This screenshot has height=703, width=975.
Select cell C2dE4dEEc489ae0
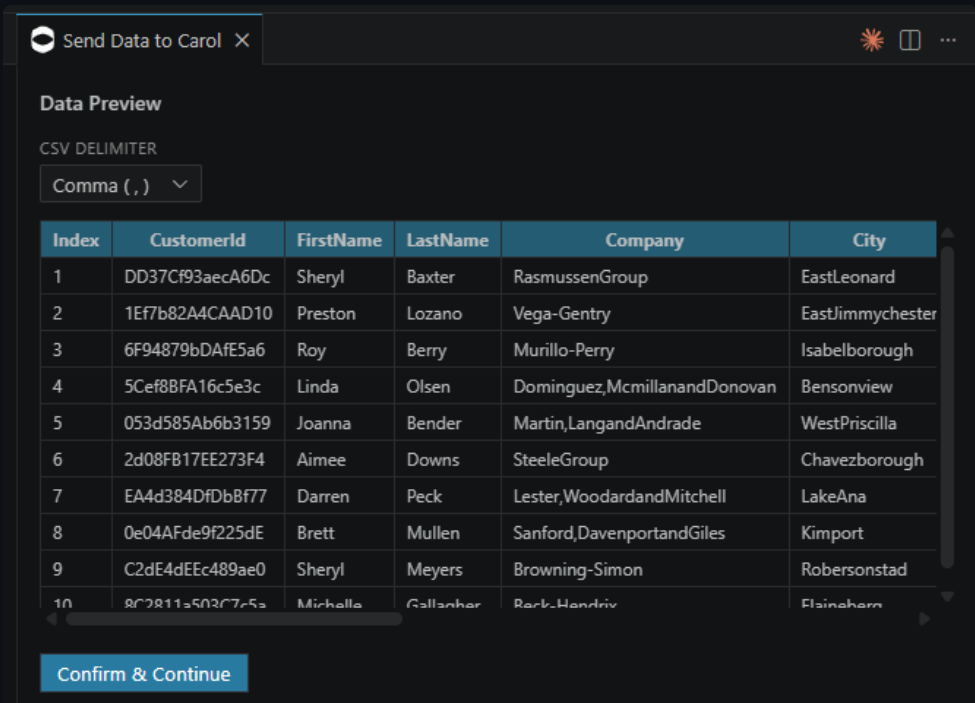(x=198, y=570)
